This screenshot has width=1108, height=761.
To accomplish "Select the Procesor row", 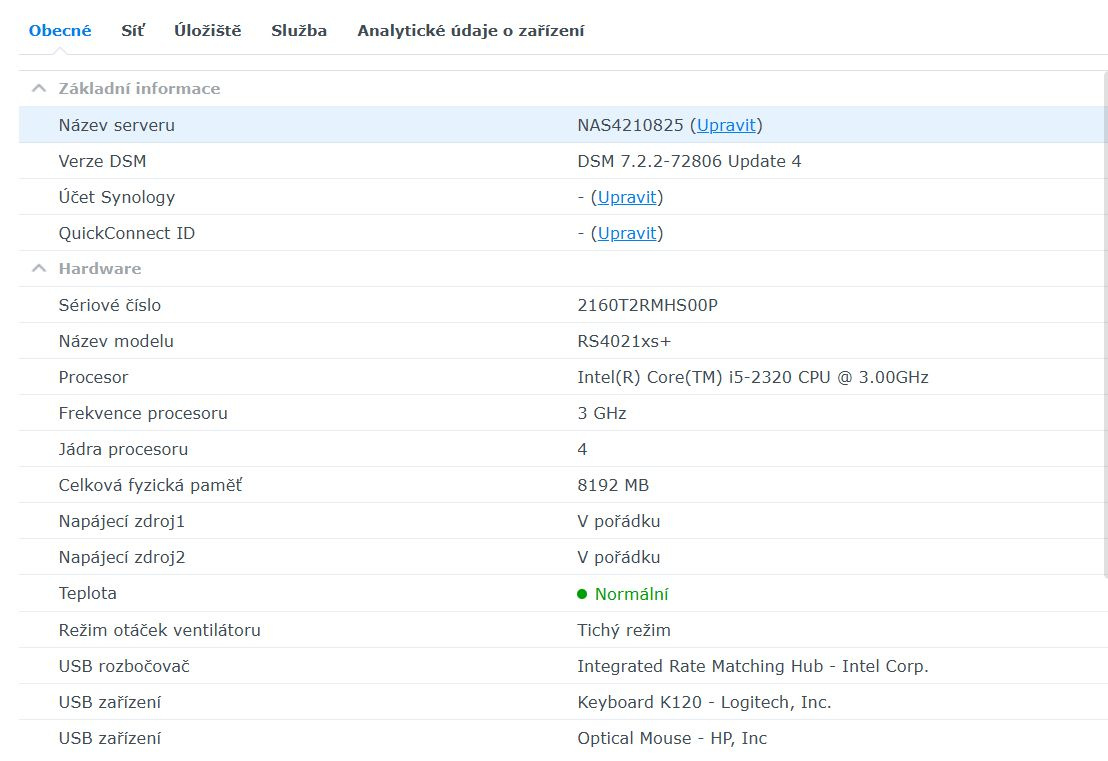I will point(300,377).
